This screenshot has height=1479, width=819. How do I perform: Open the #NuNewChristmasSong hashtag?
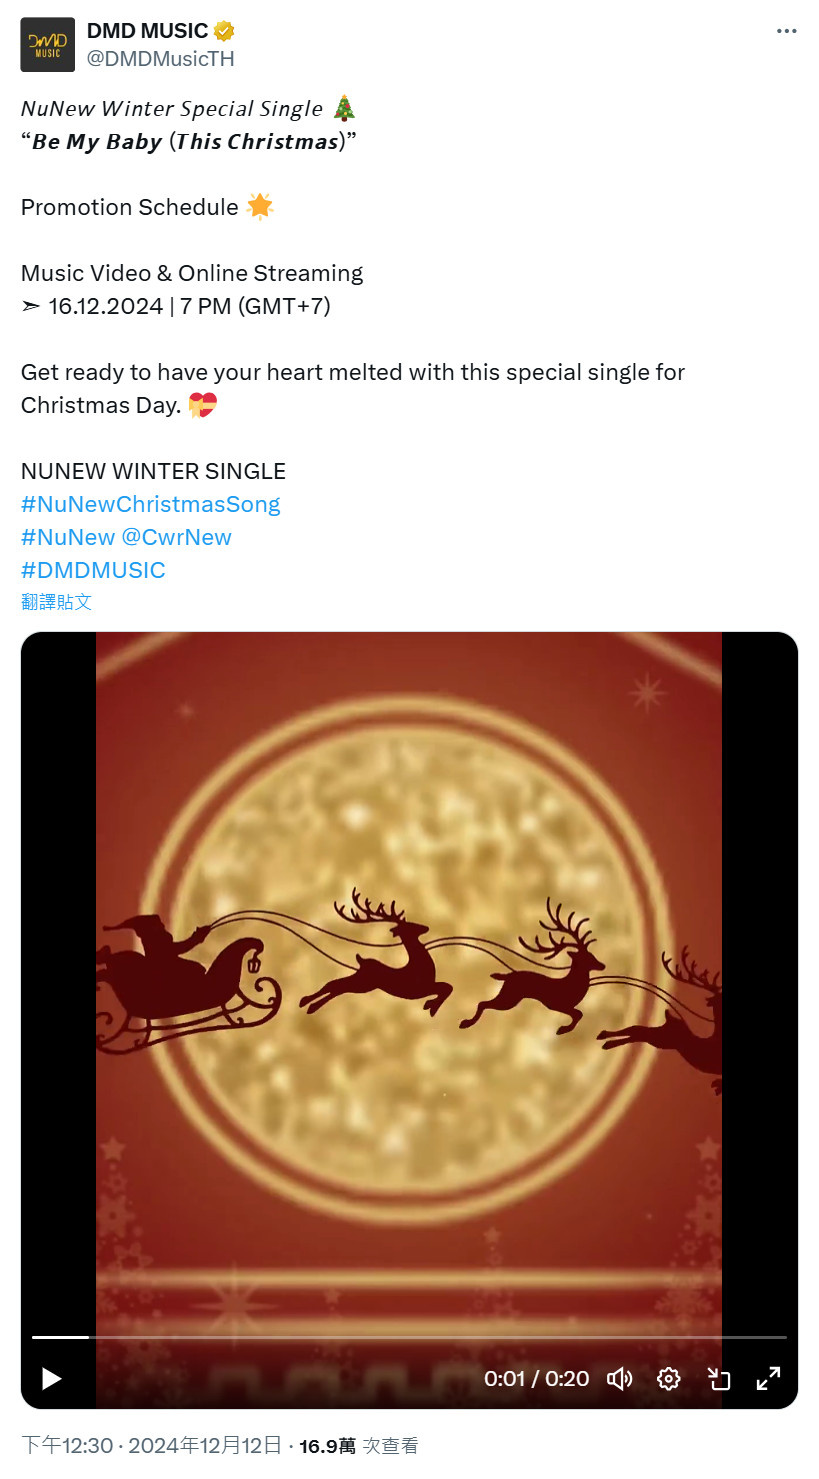pyautogui.click(x=151, y=504)
